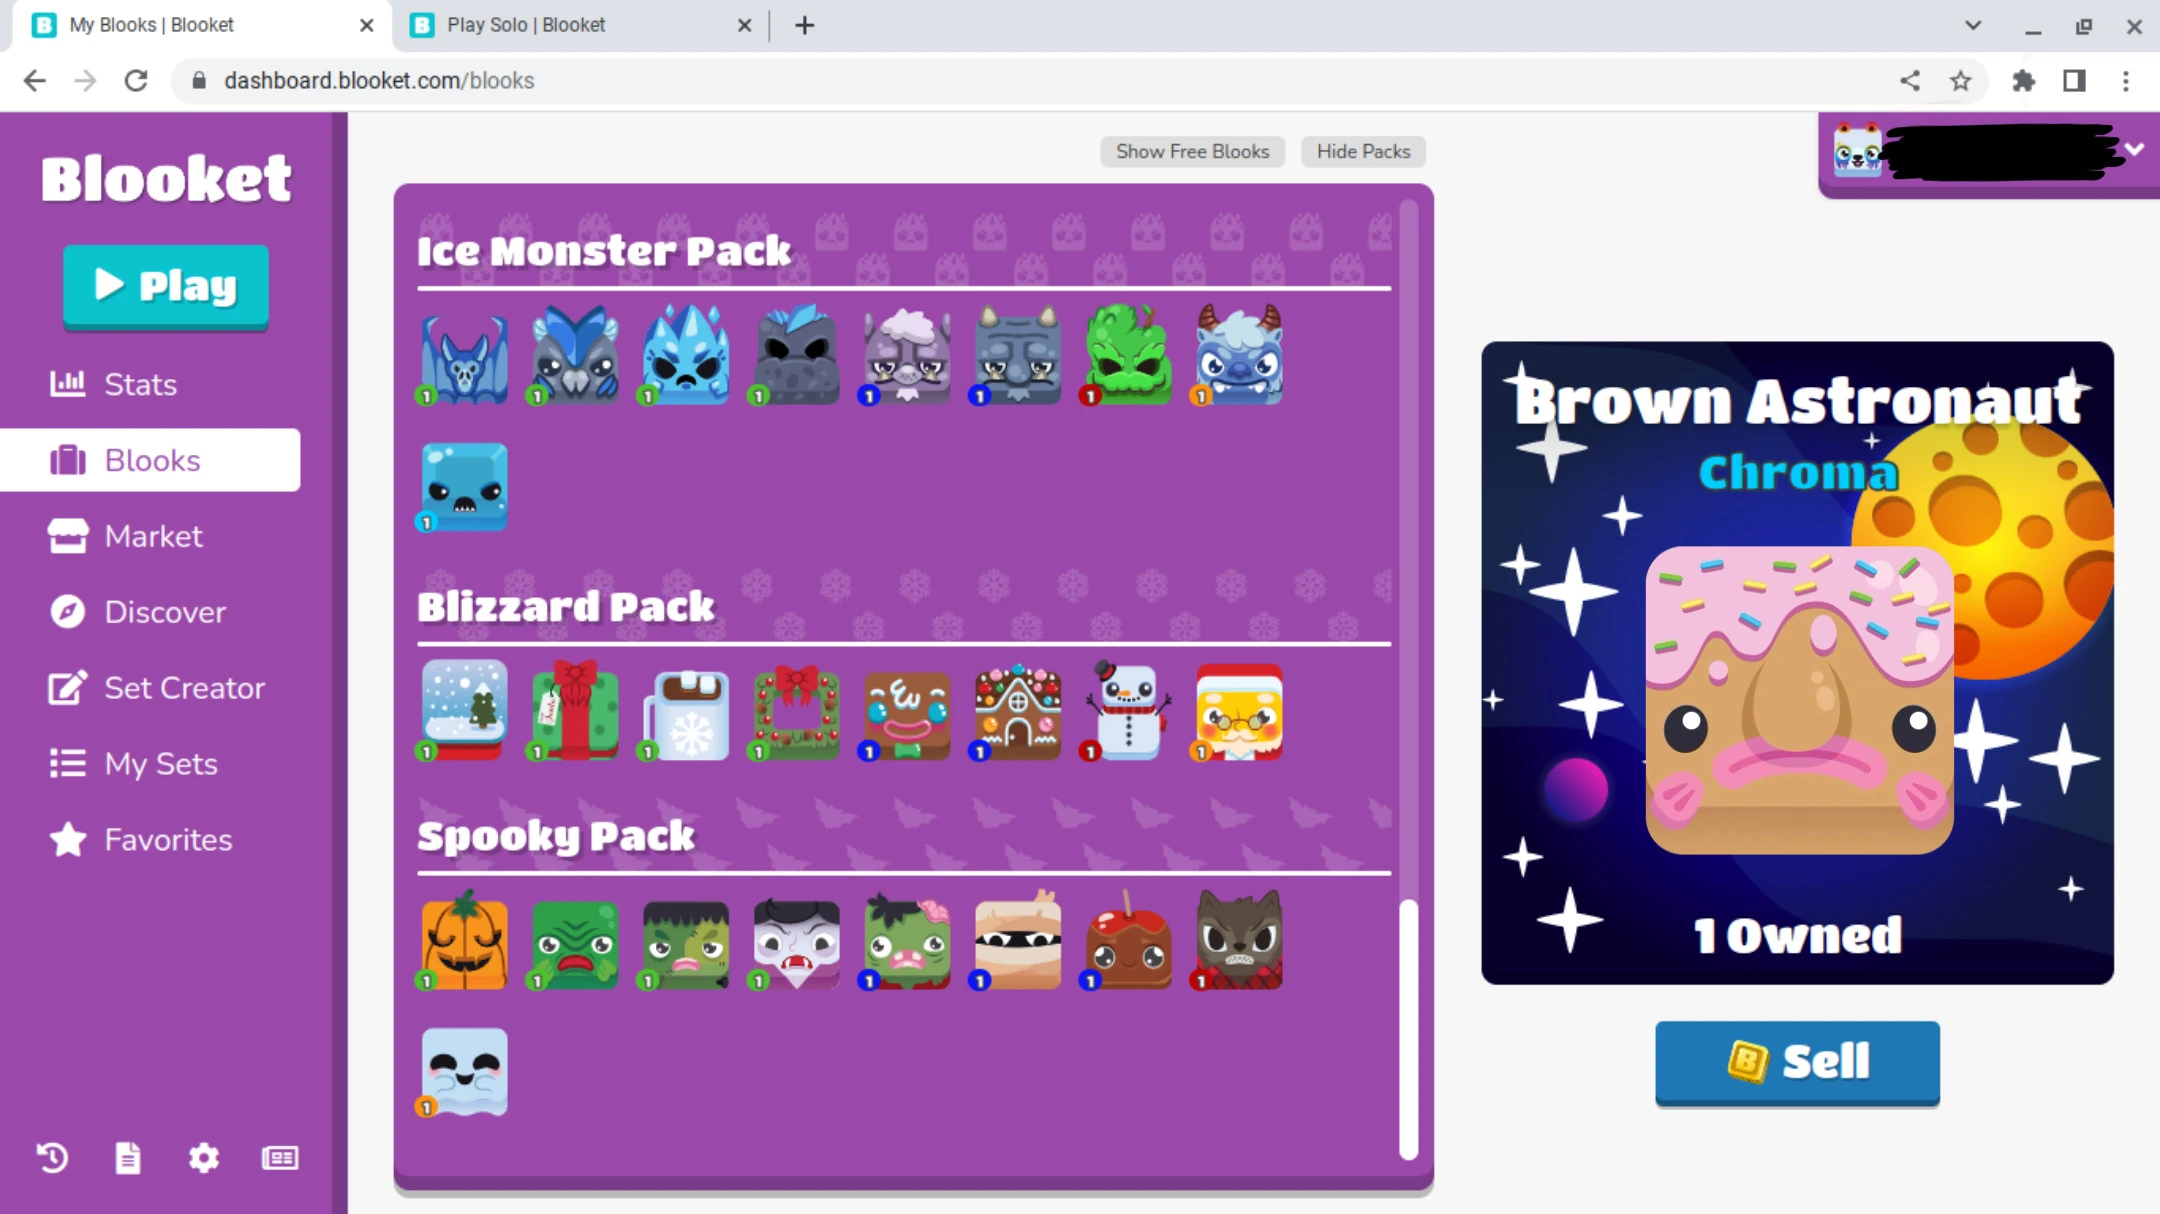
Task: Select the Ghost blook in Spooky Pack
Action: [x=464, y=1071]
